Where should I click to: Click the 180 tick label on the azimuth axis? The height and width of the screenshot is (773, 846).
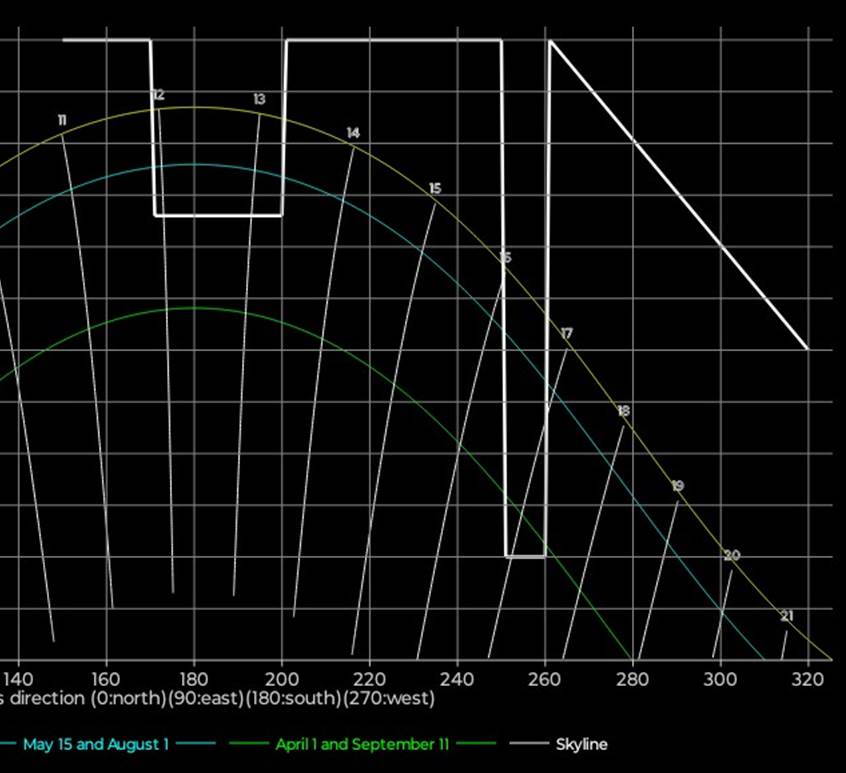point(193,677)
